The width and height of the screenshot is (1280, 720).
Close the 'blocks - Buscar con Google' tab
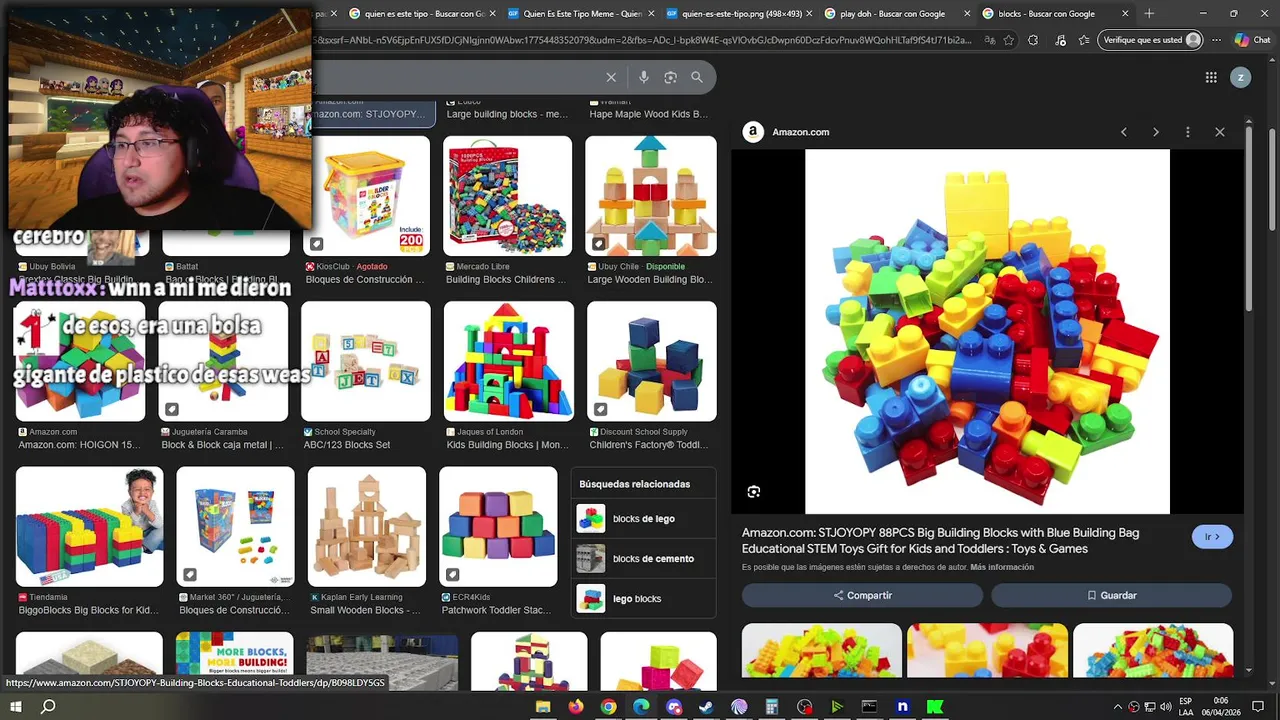[1125, 14]
